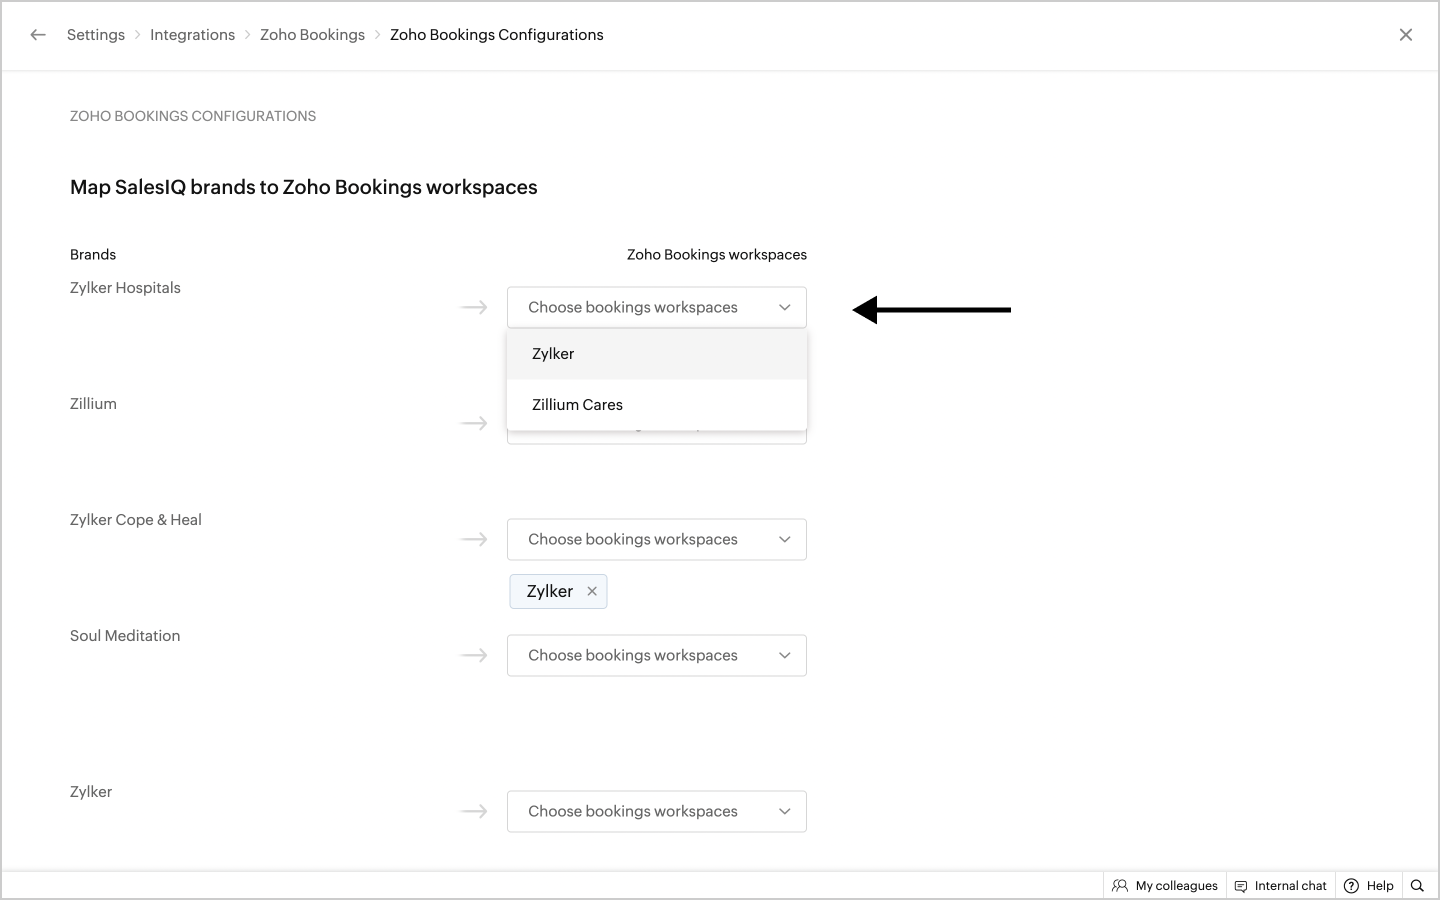Screen dimensions: 1440x900
Task: Collapse the Zylker Hospitals workspaces dropdown
Action: click(657, 307)
